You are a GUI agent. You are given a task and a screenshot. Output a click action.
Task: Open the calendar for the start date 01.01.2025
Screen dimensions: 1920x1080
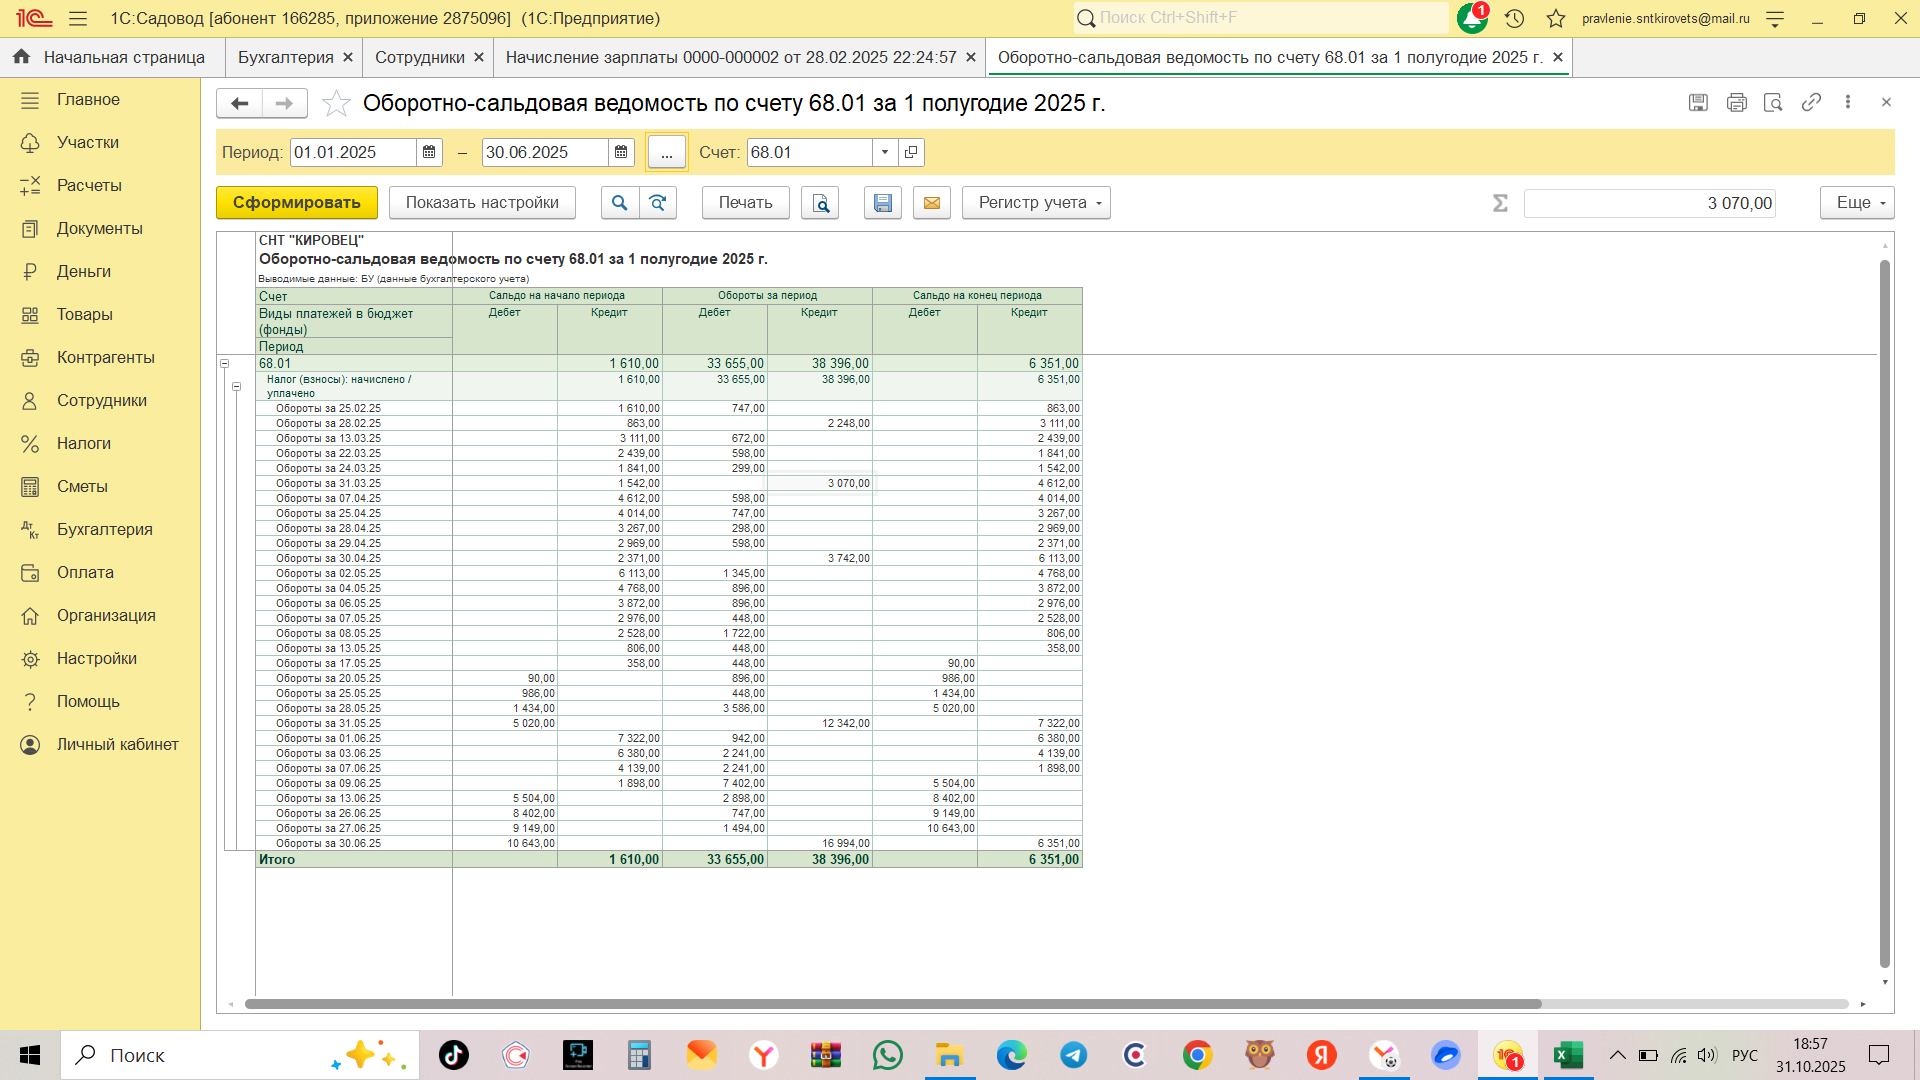pos(429,152)
